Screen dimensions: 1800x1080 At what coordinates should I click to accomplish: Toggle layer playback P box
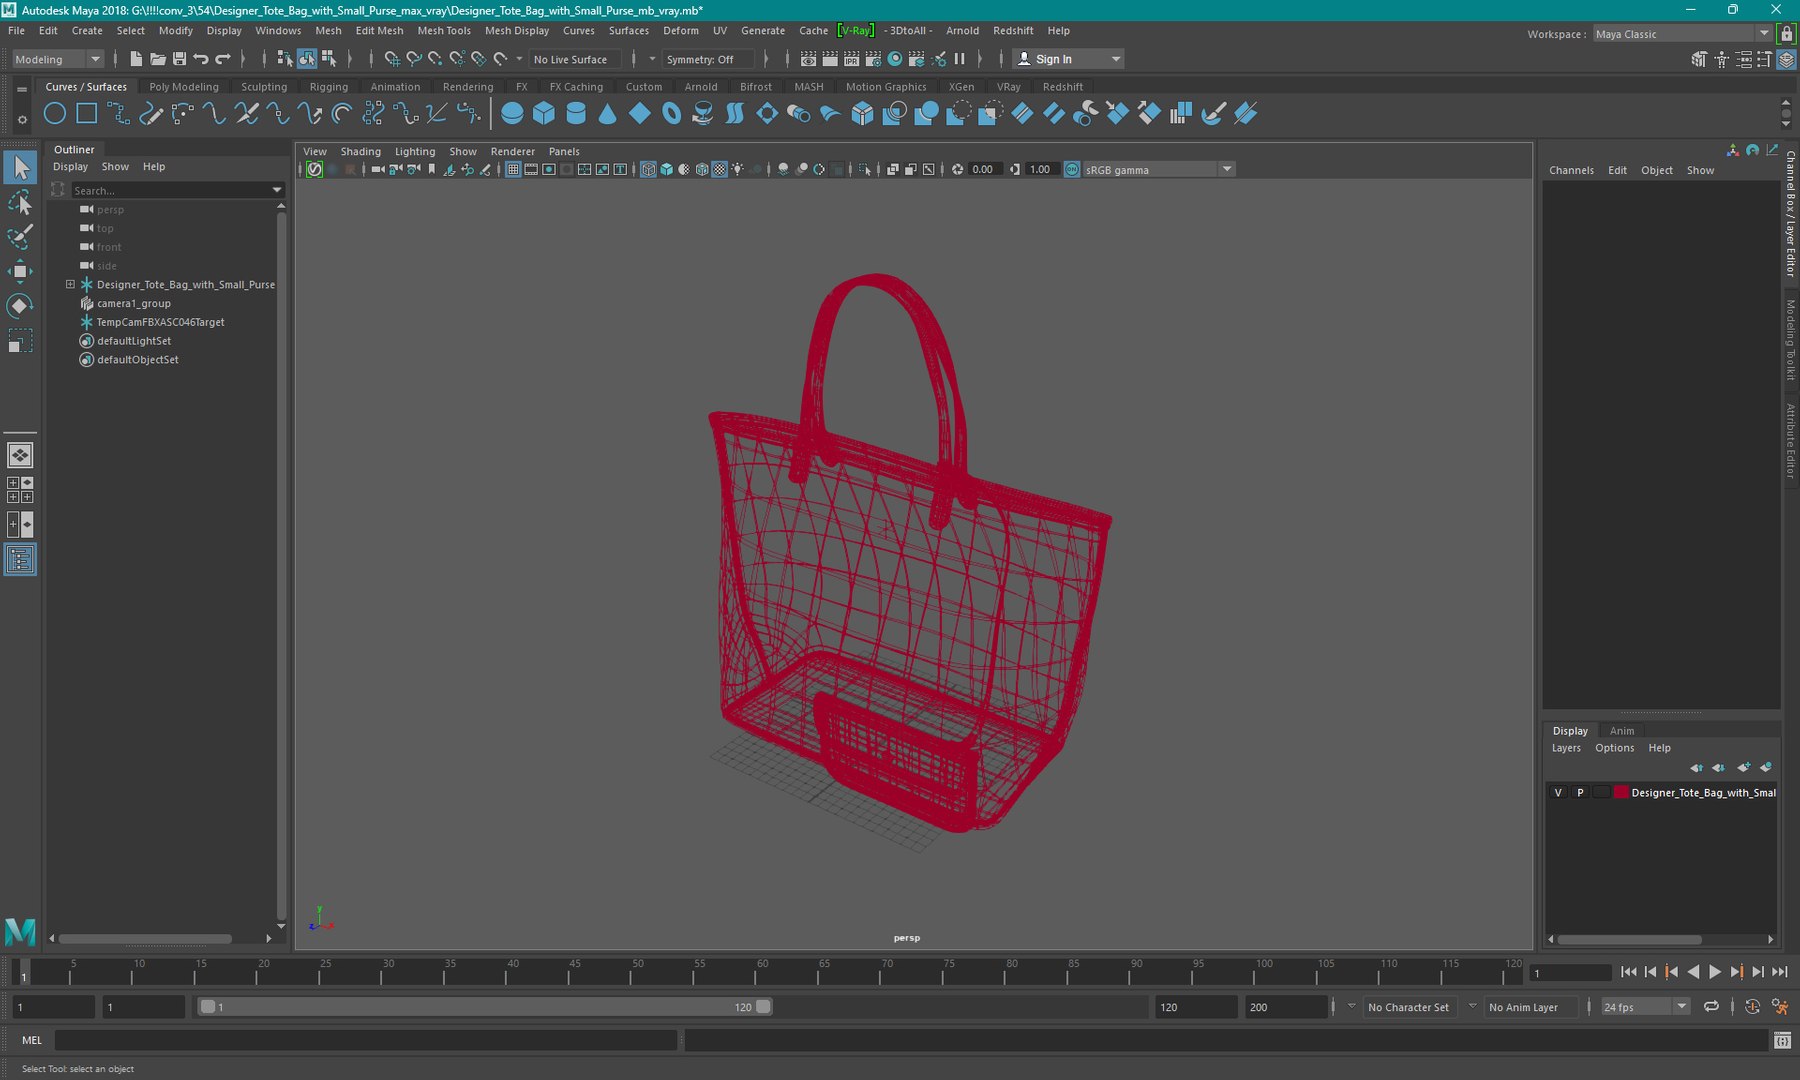click(1580, 792)
